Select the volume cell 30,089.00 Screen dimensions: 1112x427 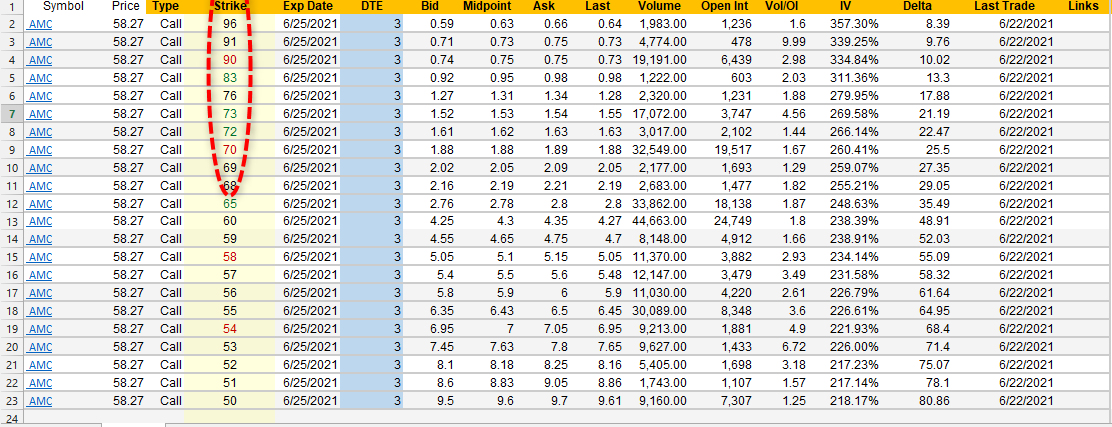tap(660, 312)
